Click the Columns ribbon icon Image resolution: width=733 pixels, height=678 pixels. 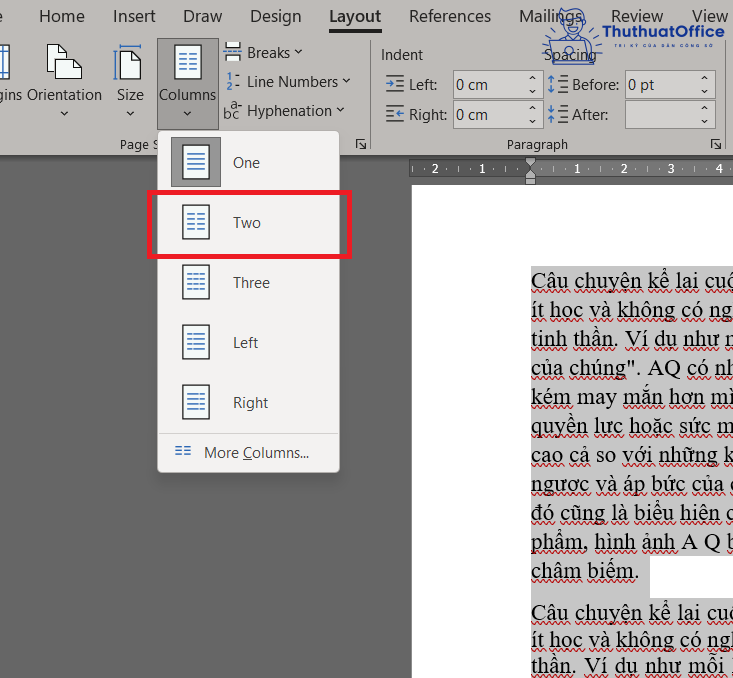tap(188, 62)
